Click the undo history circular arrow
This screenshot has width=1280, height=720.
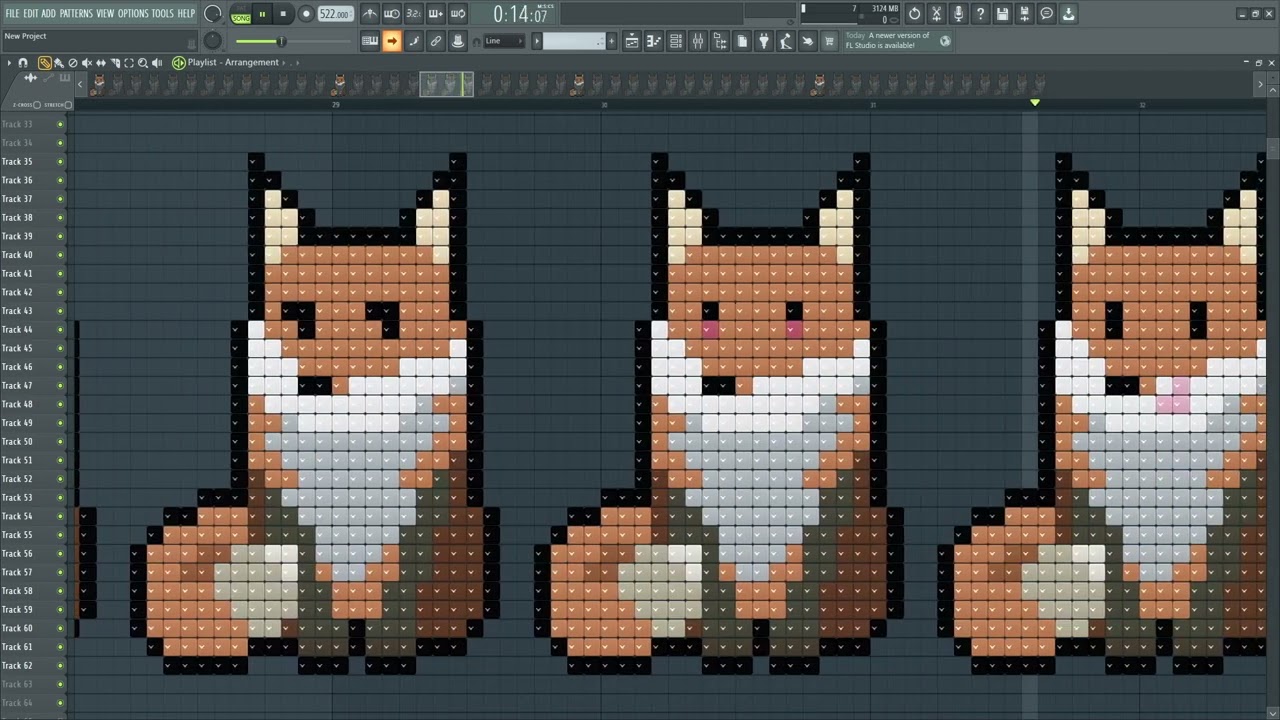[914, 14]
